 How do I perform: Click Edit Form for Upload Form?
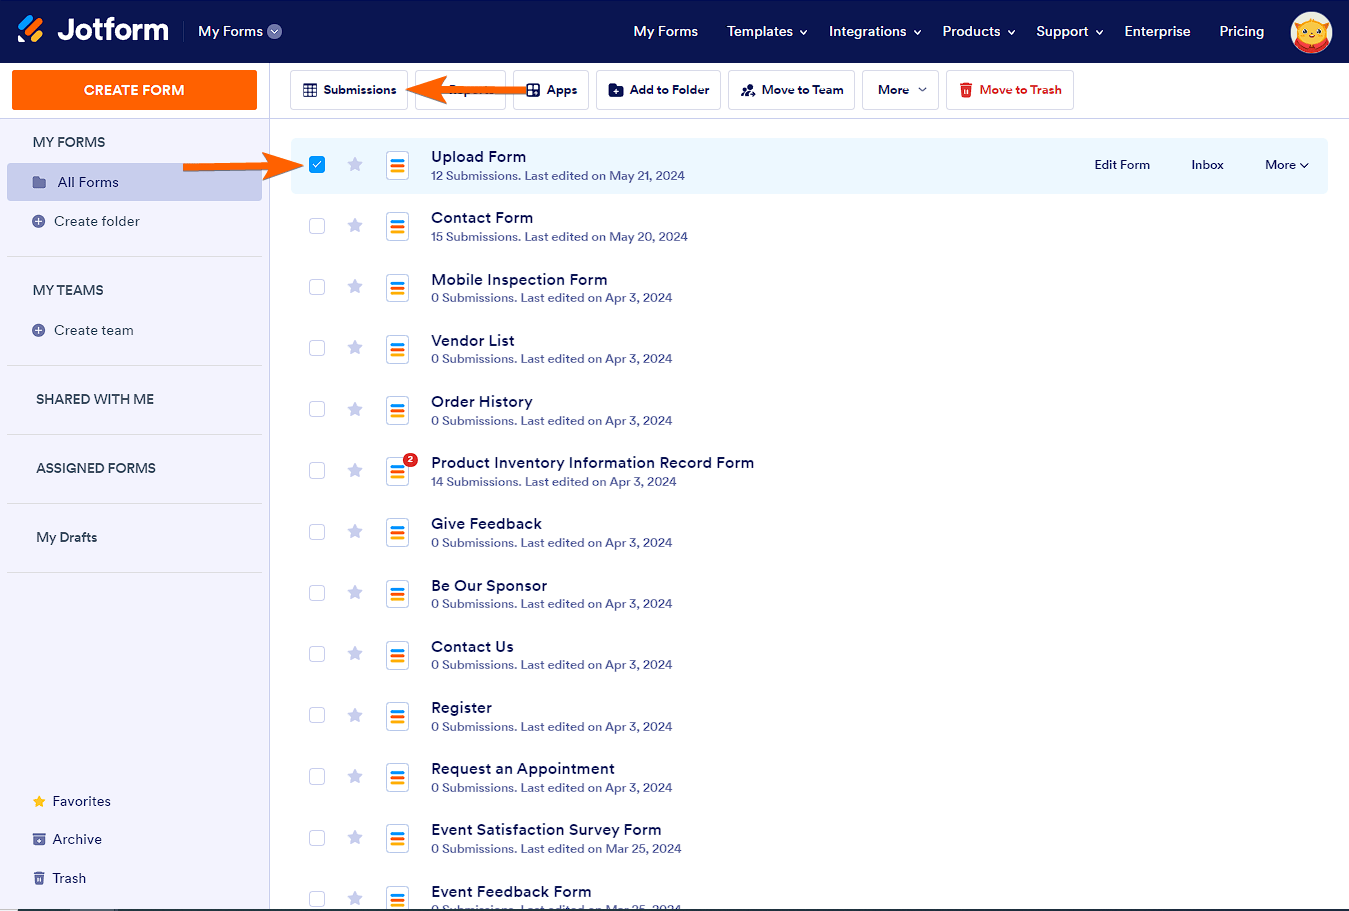(1122, 165)
